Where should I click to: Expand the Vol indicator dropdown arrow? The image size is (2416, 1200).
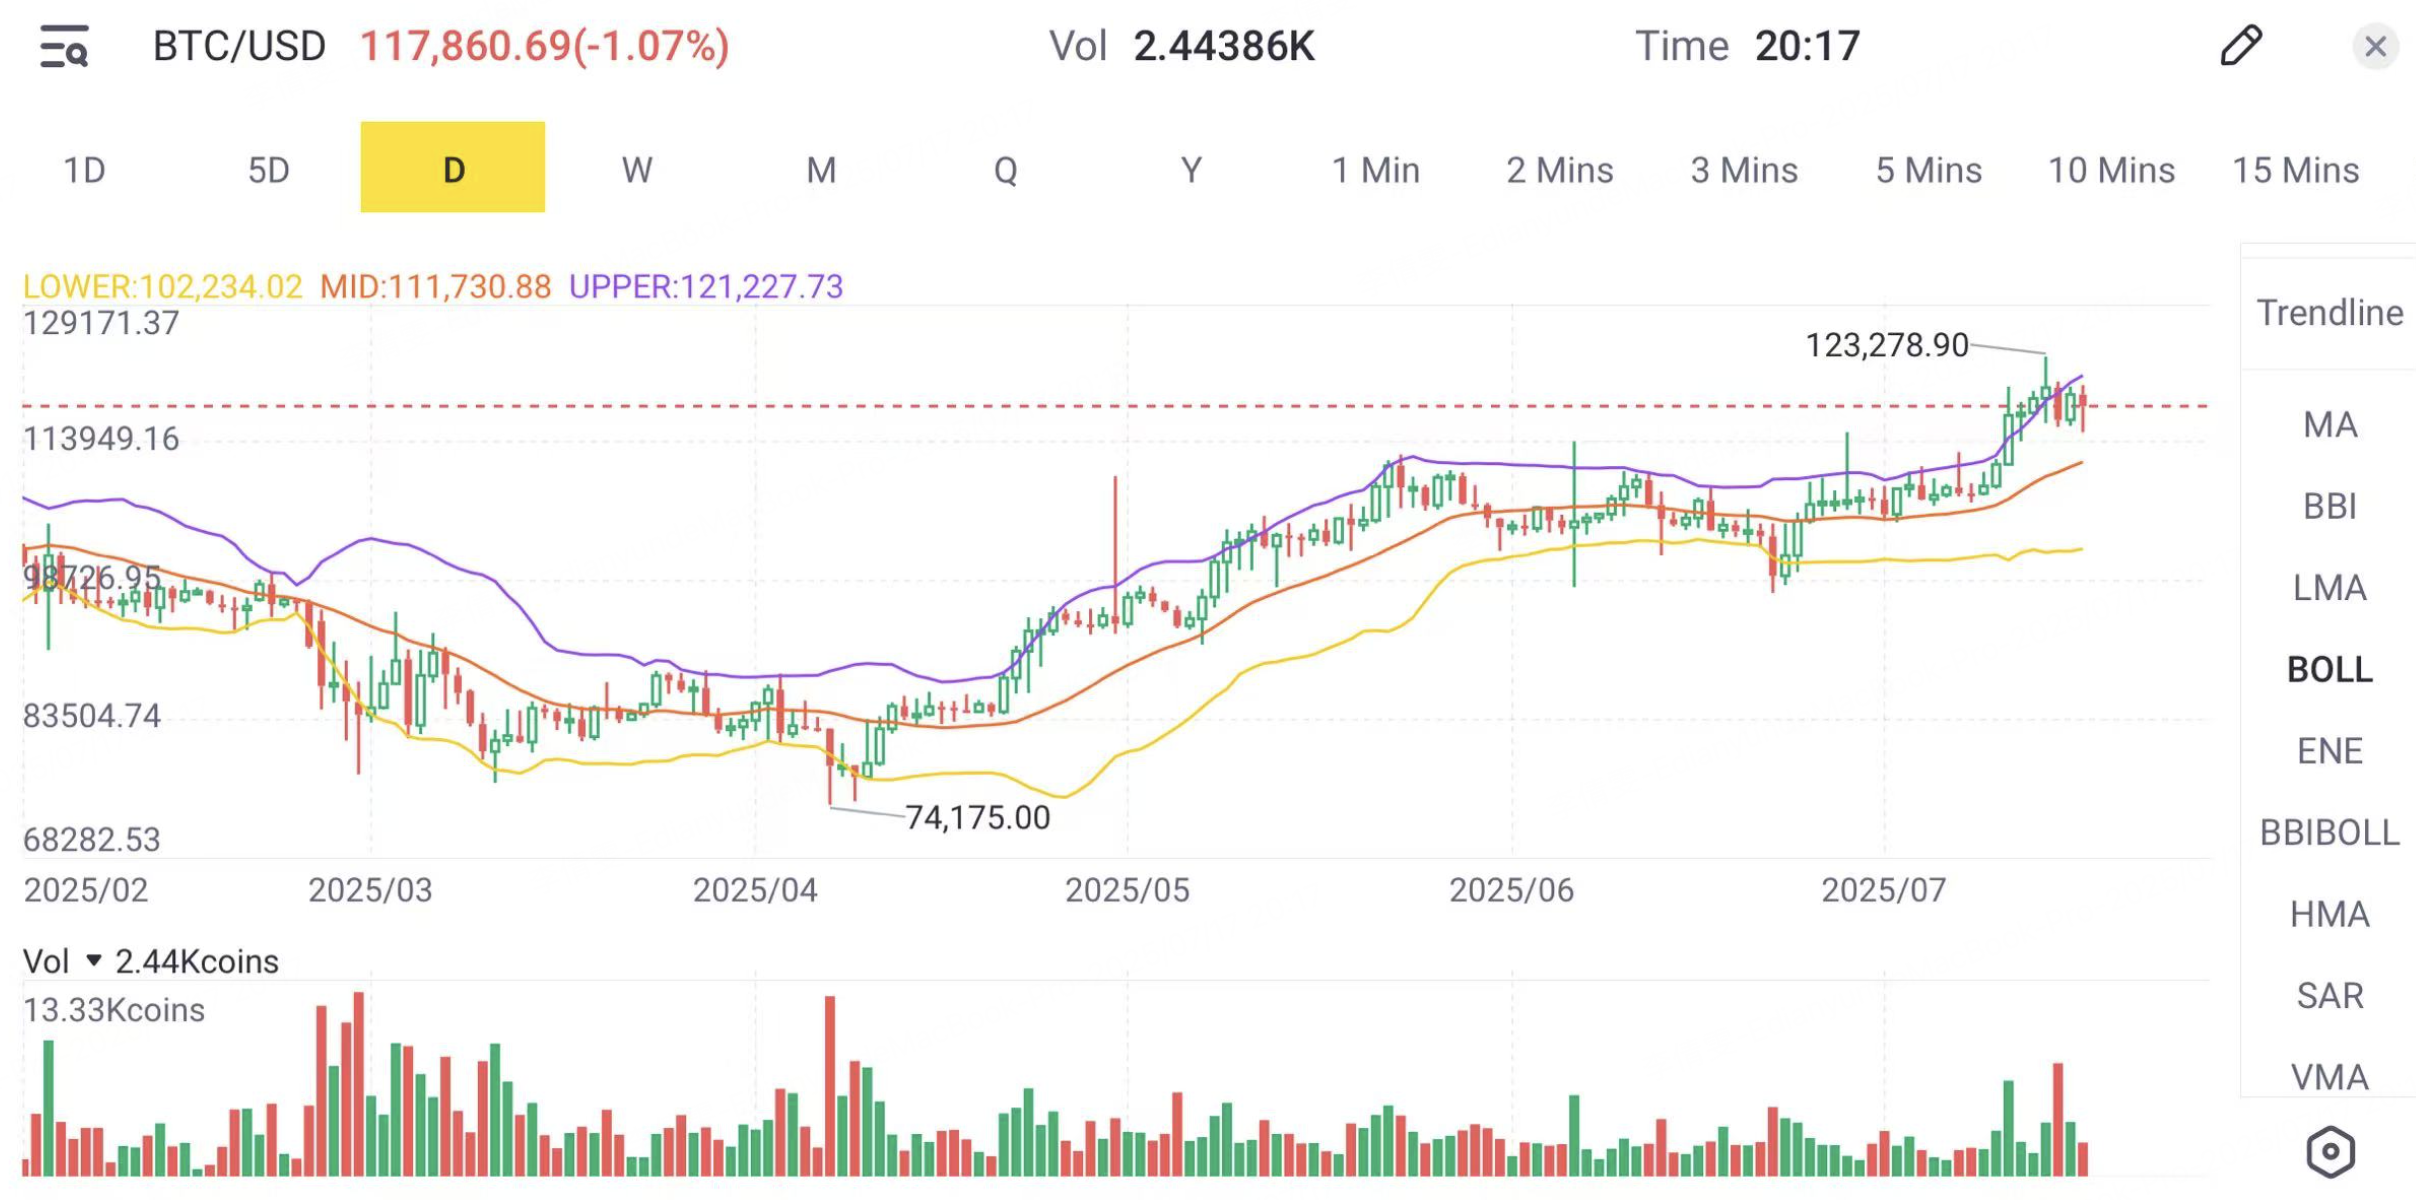(94, 961)
